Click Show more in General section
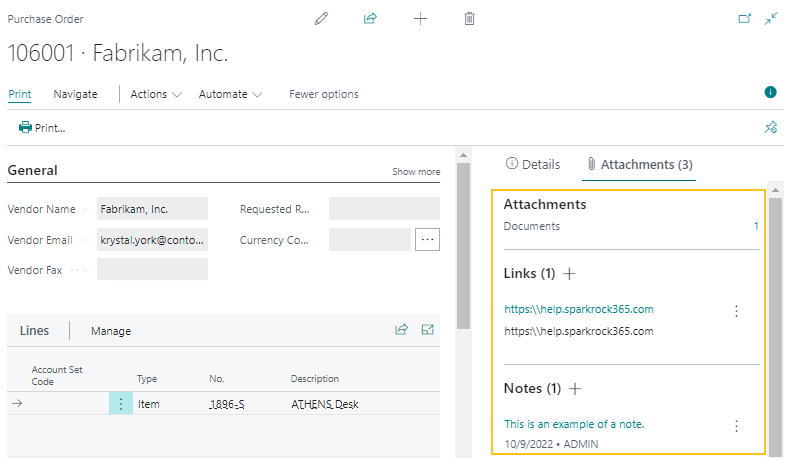Viewport: 792px width, 458px height. 416,172
